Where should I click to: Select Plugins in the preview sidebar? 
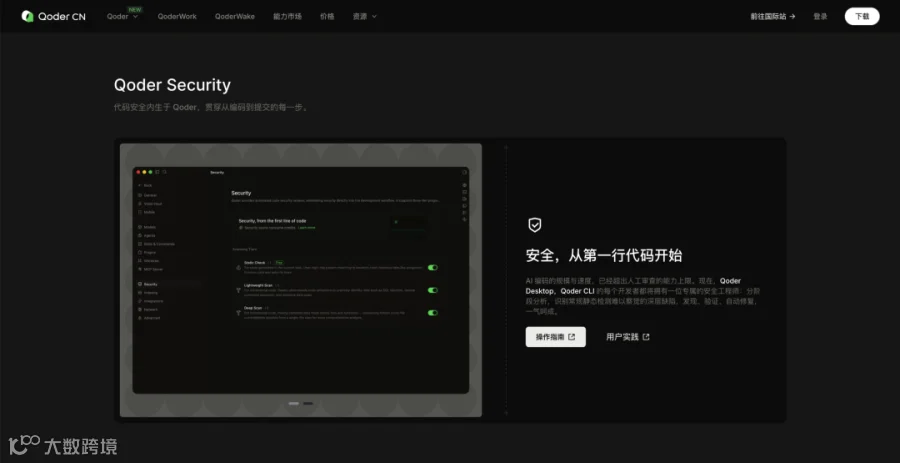[x=147, y=252]
